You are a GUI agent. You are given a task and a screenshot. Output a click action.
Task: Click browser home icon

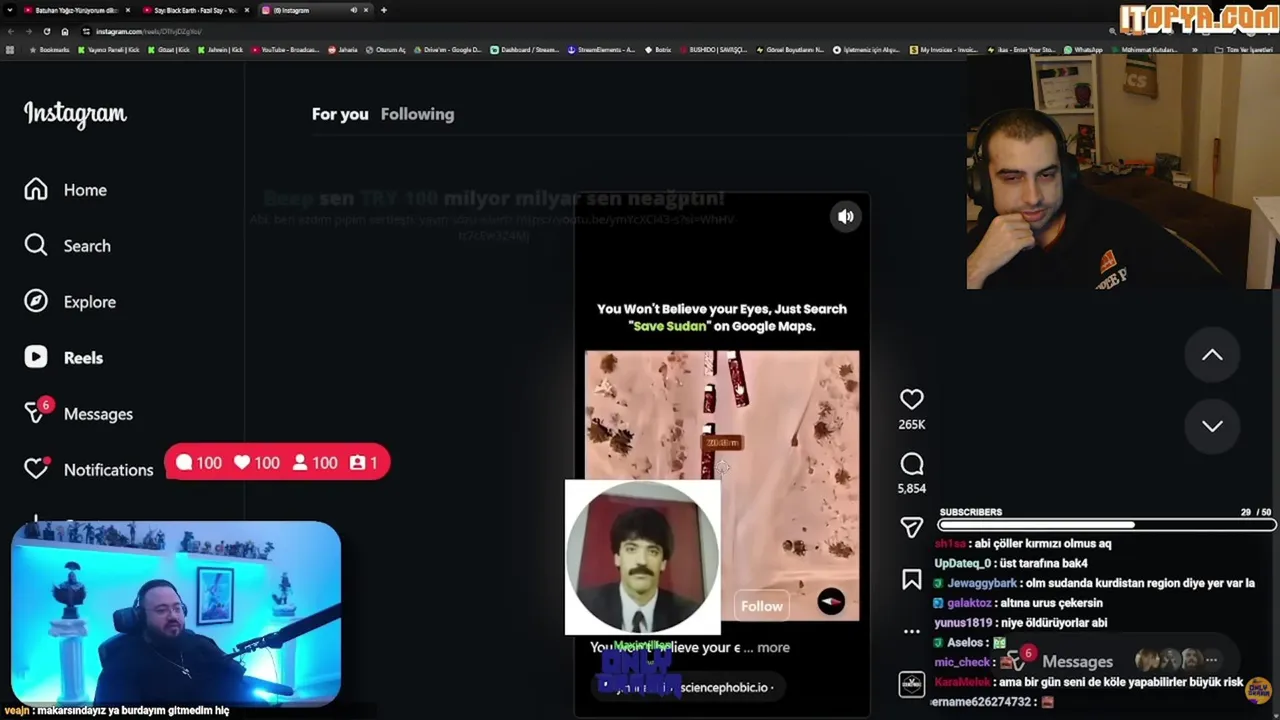coord(64,31)
